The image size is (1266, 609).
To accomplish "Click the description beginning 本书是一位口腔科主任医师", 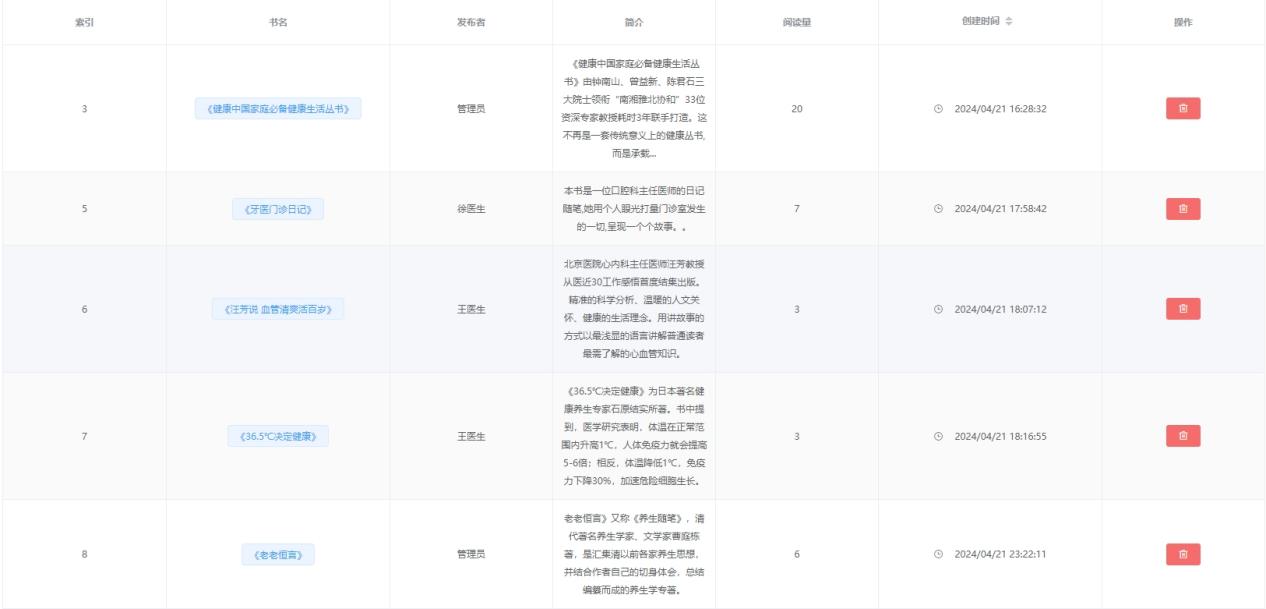I will click(x=633, y=209).
